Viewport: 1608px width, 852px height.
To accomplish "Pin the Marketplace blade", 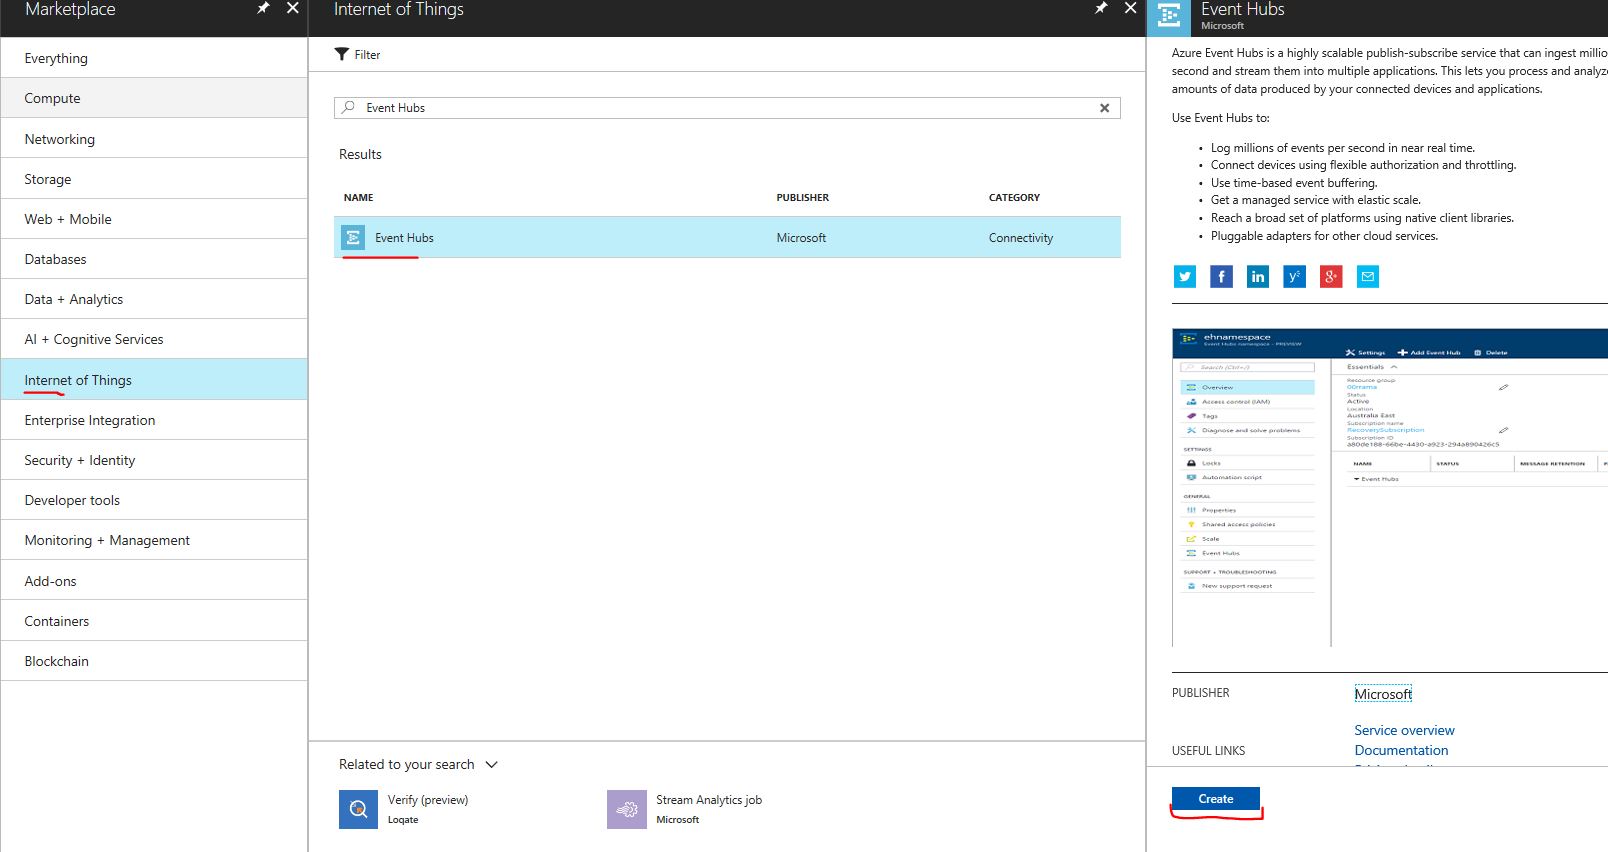I will click(263, 8).
